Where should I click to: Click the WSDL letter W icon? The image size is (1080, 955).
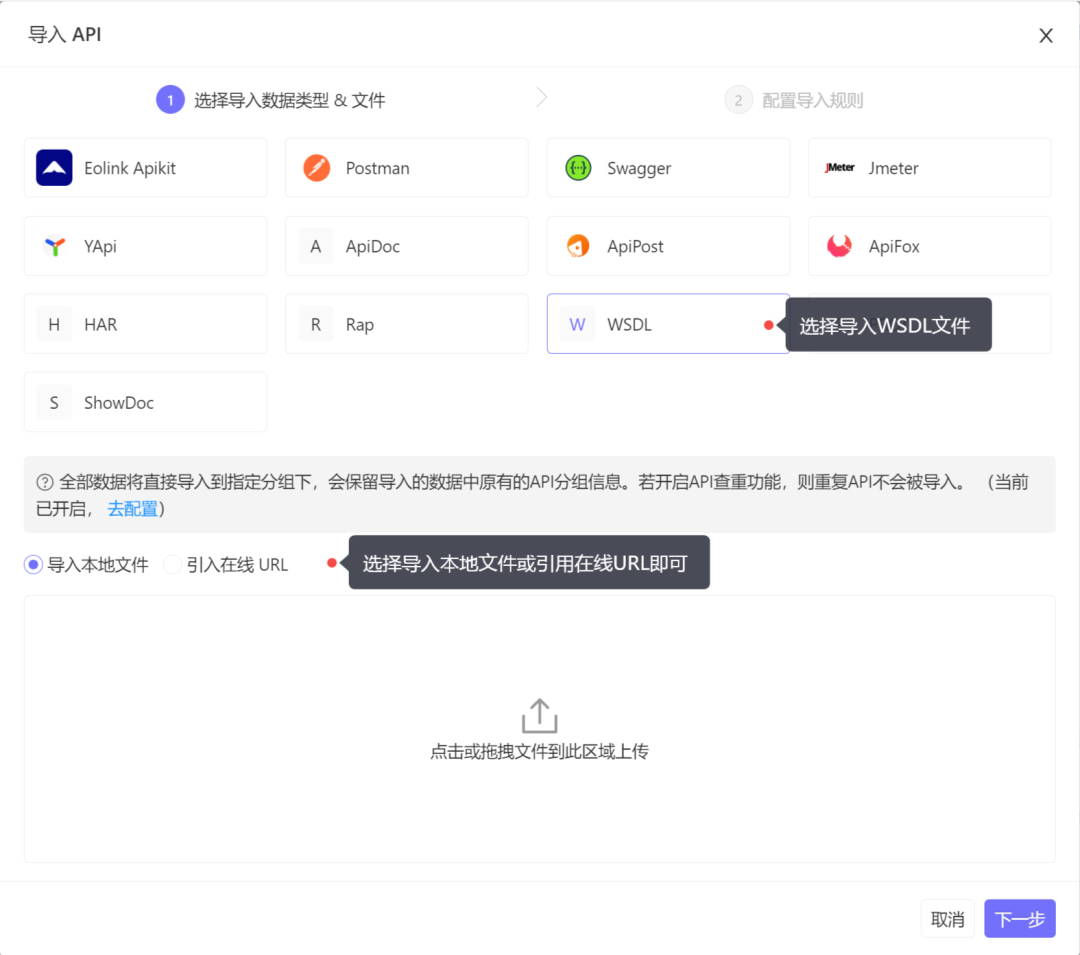tap(577, 324)
